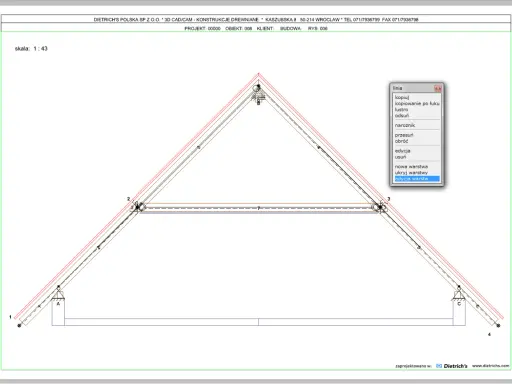
Task: Select "obróć" in the linia menu
Action: point(401,141)
